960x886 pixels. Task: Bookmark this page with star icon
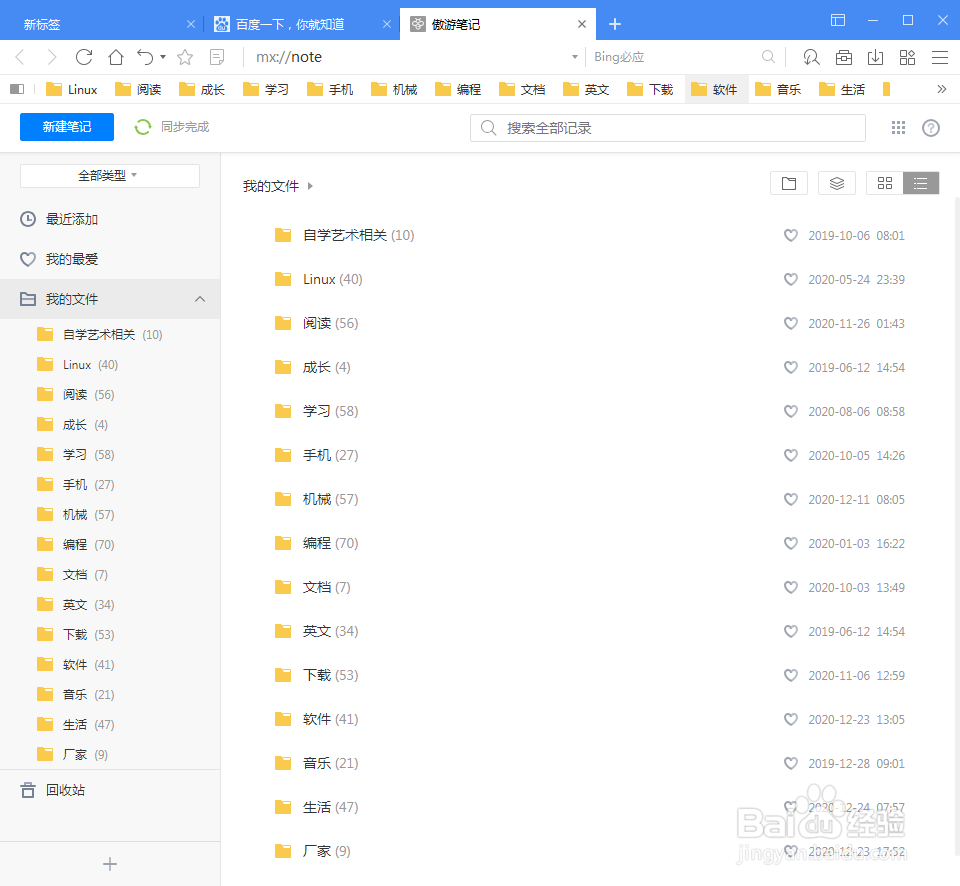click(x=185, y=58)
